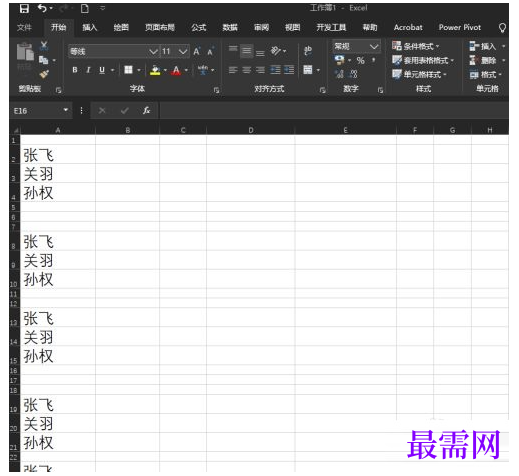Toggle Bold formatting
This screenshot has height=476, width=519.
pos(75,70)
